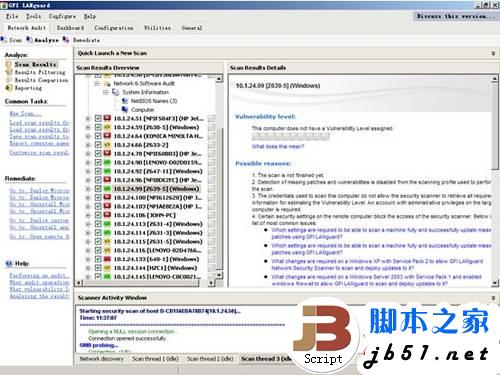This screenshot has width=500, height=375.
Task: Toggle the checkbox for host 10.1.24.64
Action: pos(98,136)
